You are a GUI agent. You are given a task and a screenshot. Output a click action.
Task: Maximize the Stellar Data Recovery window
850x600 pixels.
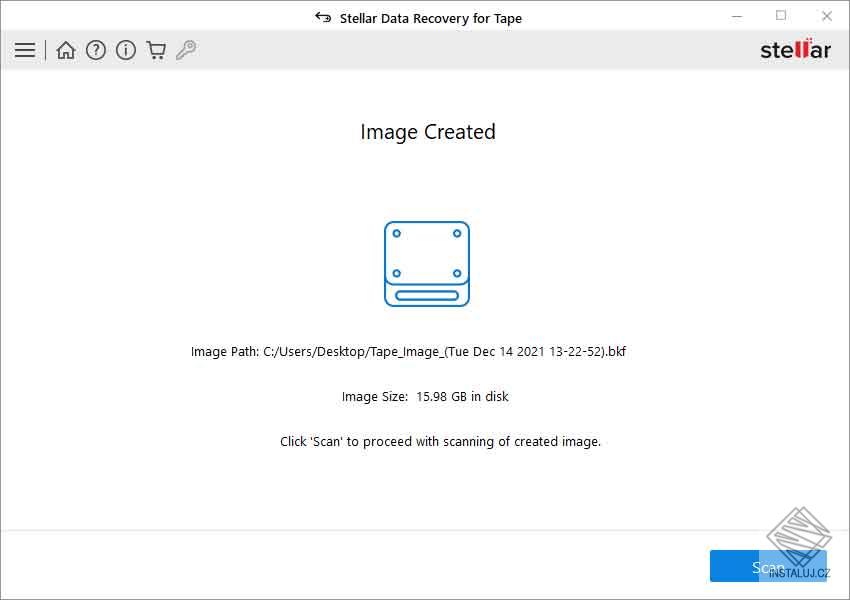(x=781, y=16)
